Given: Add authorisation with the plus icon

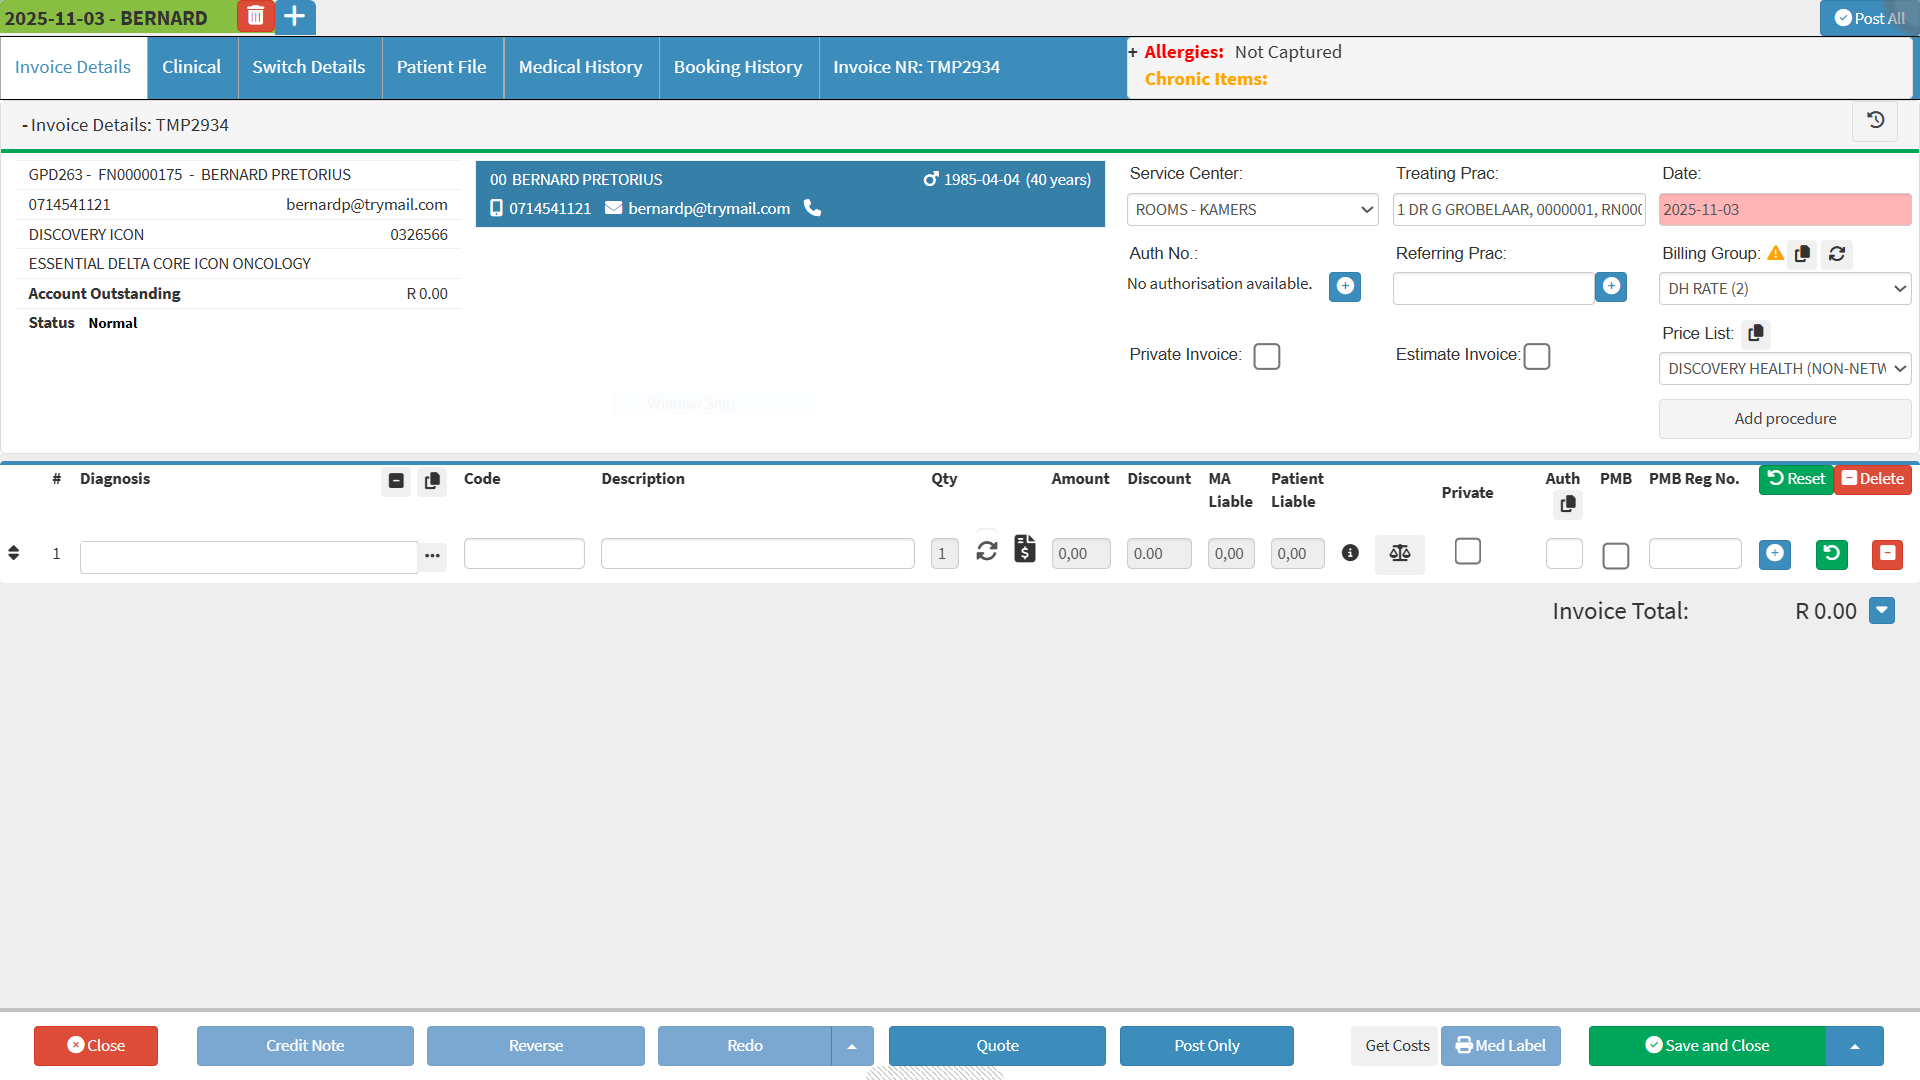Looking at the screenshot, I should [1345, 287].
